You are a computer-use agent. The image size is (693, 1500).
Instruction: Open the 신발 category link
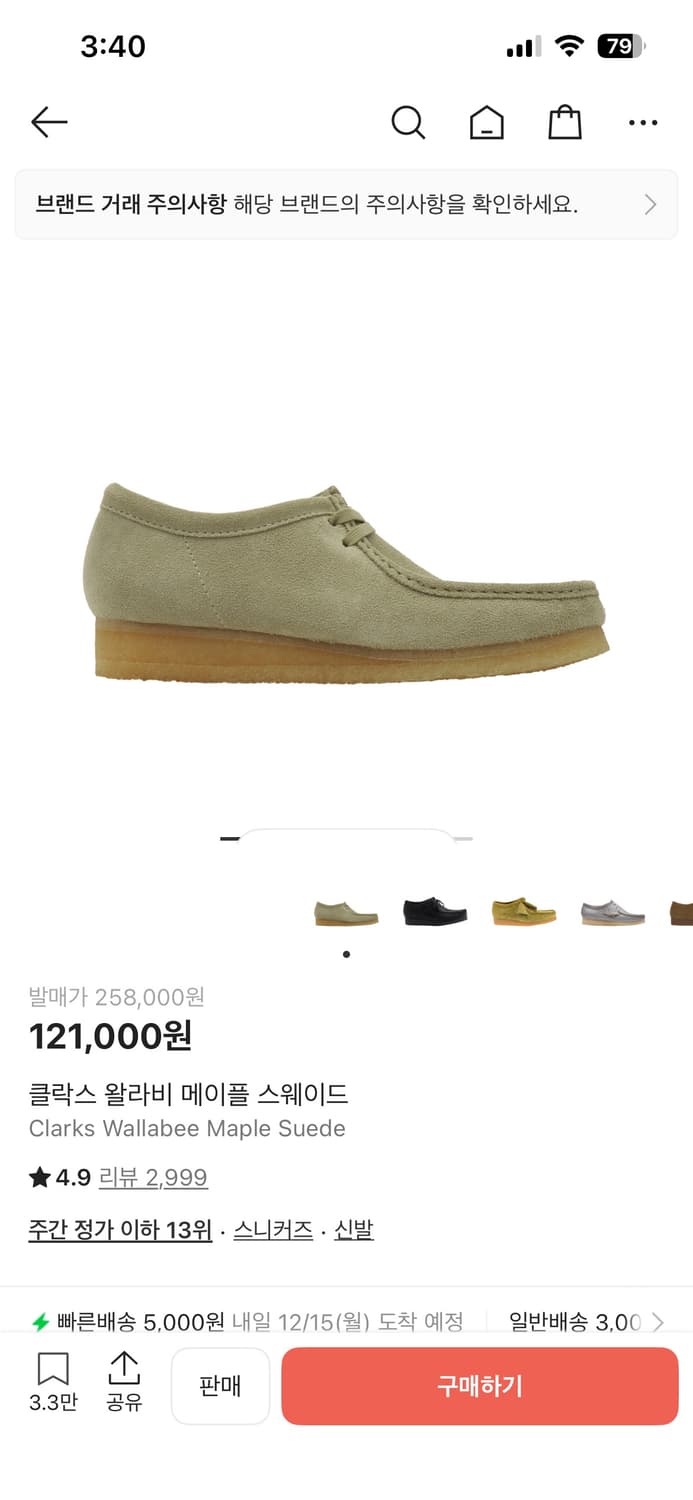[354, 1230]
